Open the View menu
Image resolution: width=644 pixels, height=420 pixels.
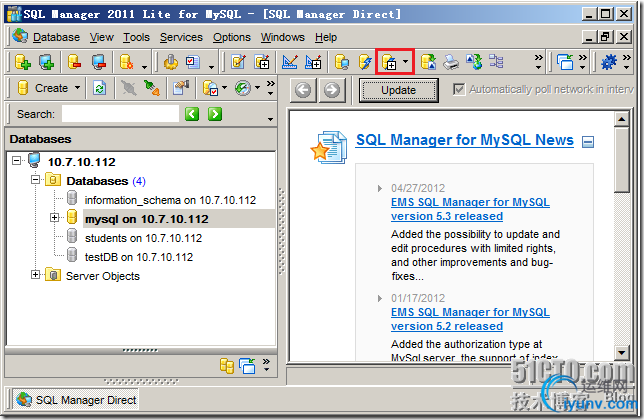coord(101,37)
